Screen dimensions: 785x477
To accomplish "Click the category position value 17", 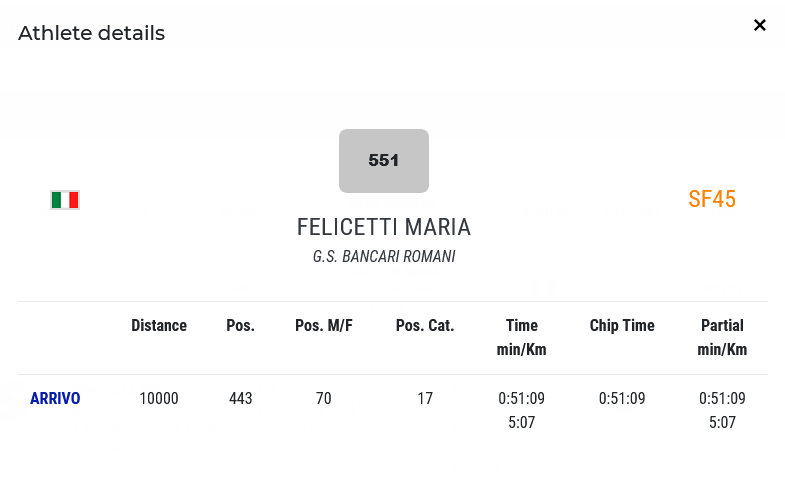I will point(425,399).
